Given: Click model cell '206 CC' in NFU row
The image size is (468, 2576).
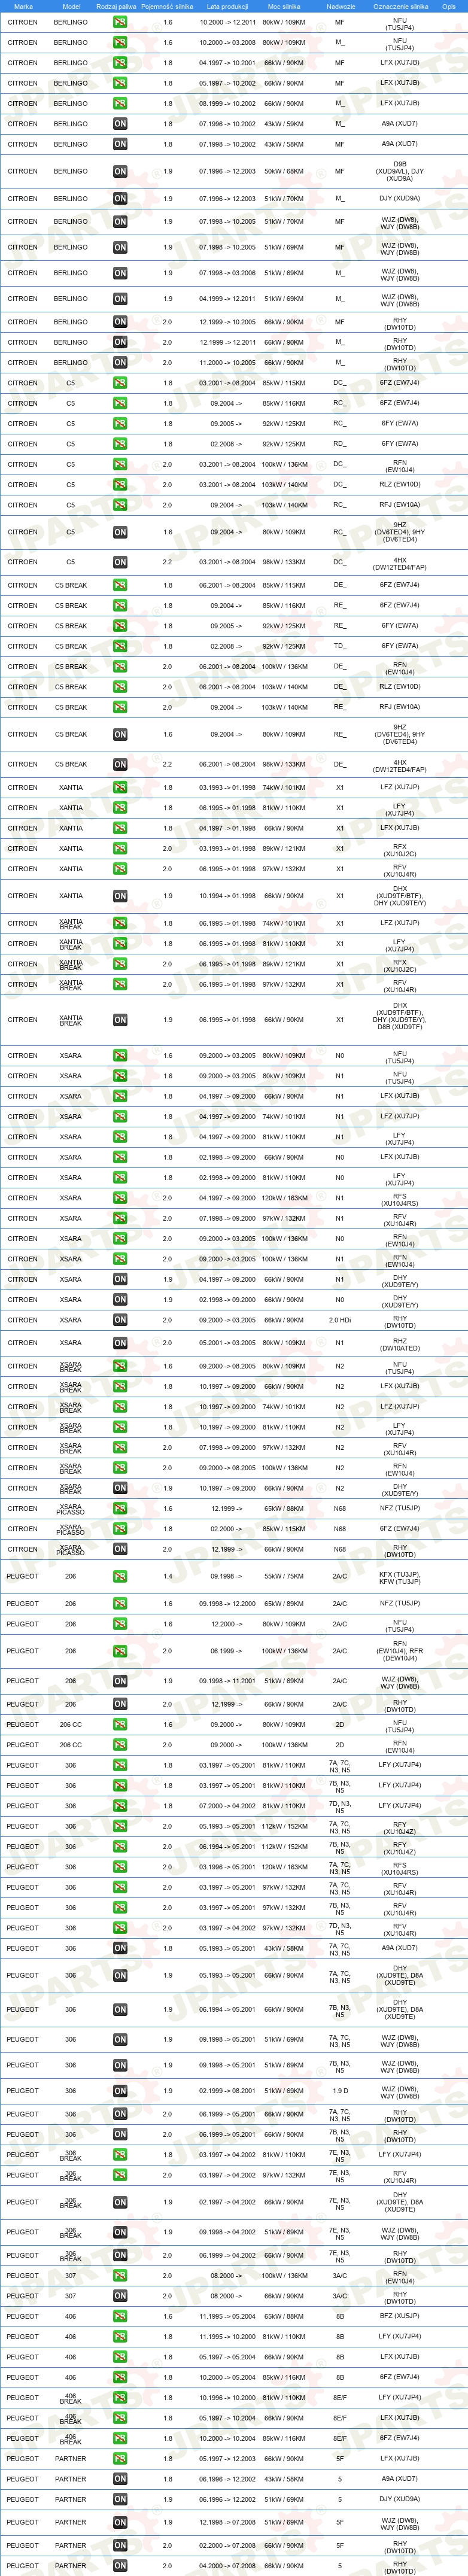Looking at the screenshot, I should (x=71, y=1724).
